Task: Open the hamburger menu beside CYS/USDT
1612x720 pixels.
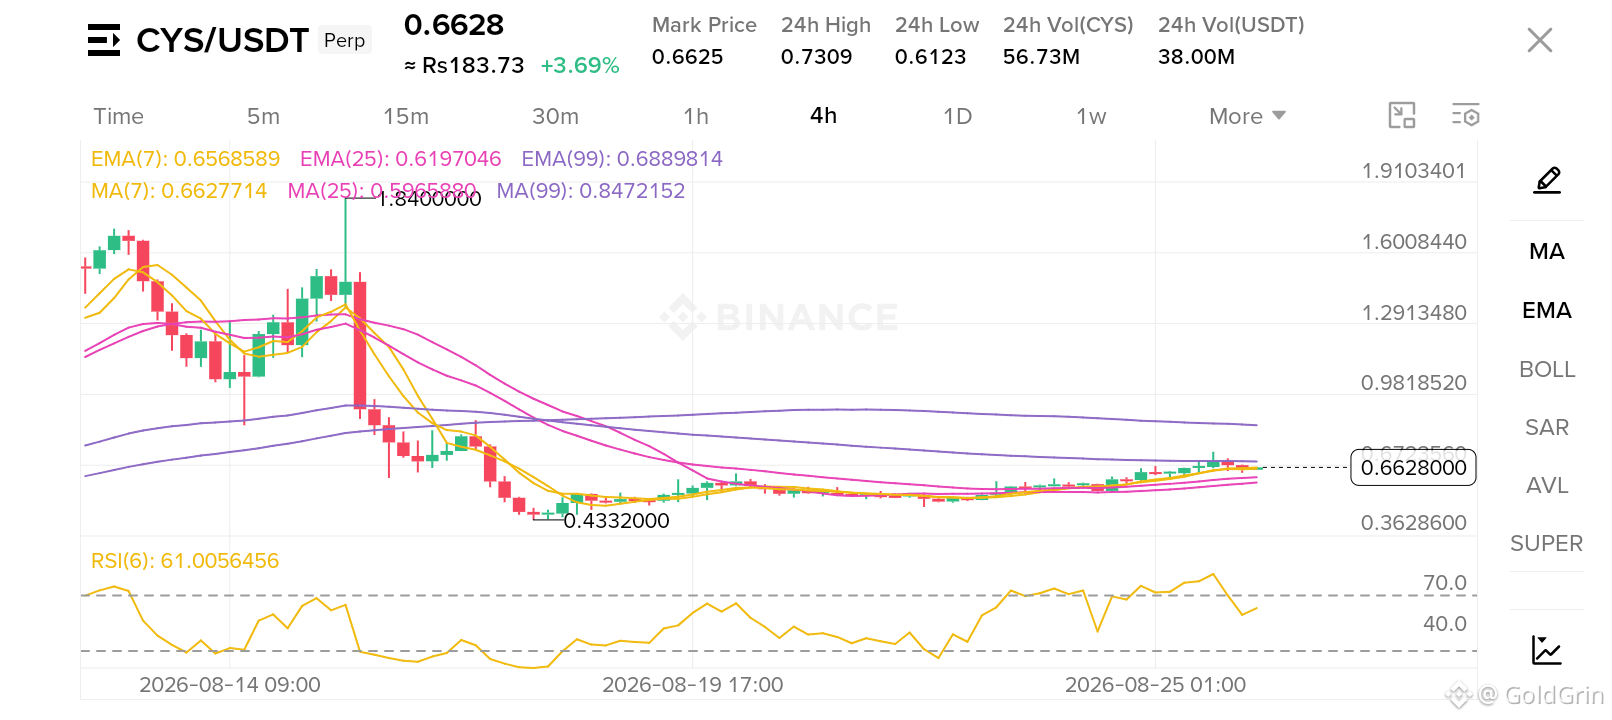Action: click(x=104, y=40)
